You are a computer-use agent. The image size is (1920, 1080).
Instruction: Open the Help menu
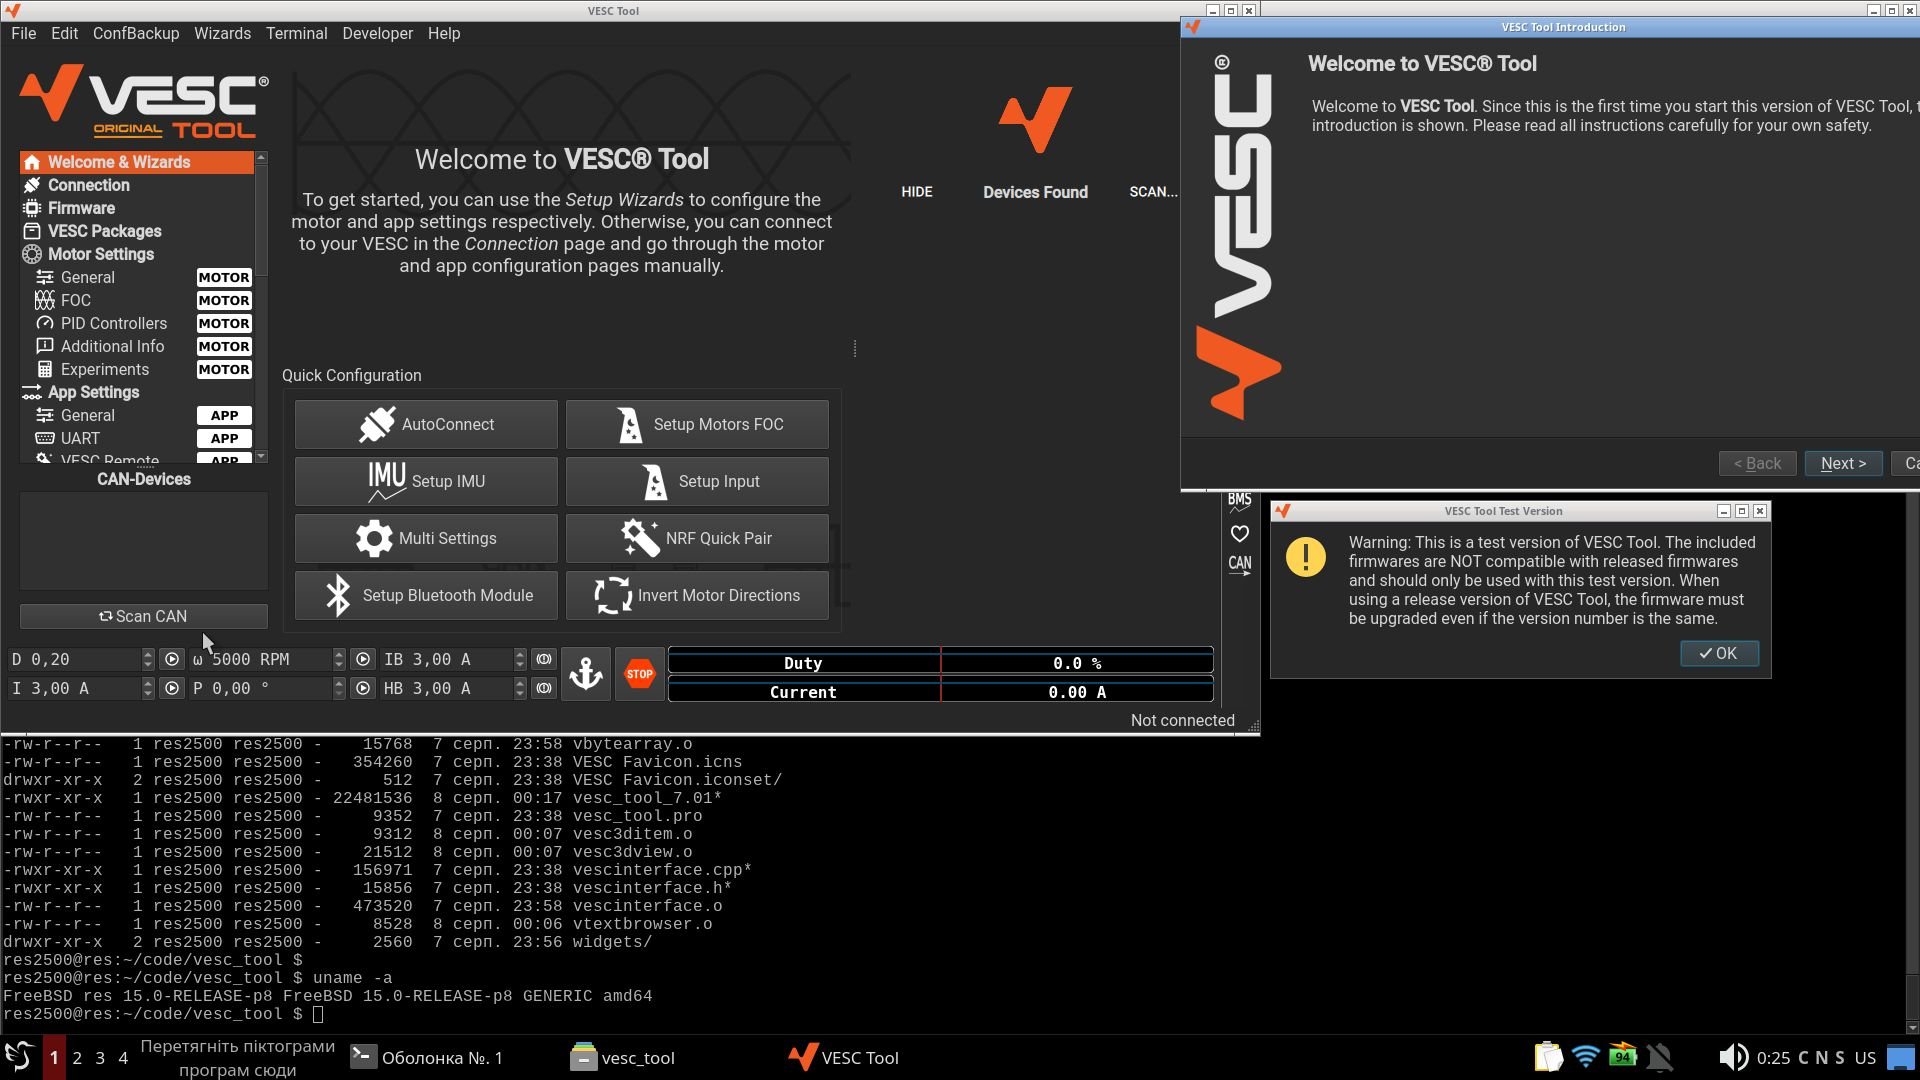click(444, 33)
